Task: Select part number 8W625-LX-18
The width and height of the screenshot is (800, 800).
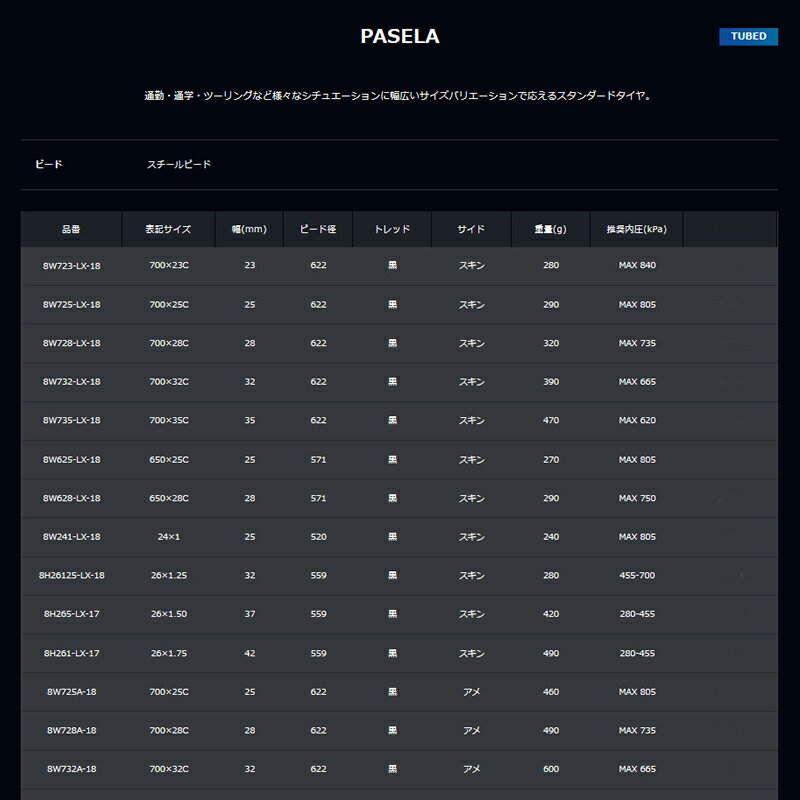Action: tap(71, 460)
